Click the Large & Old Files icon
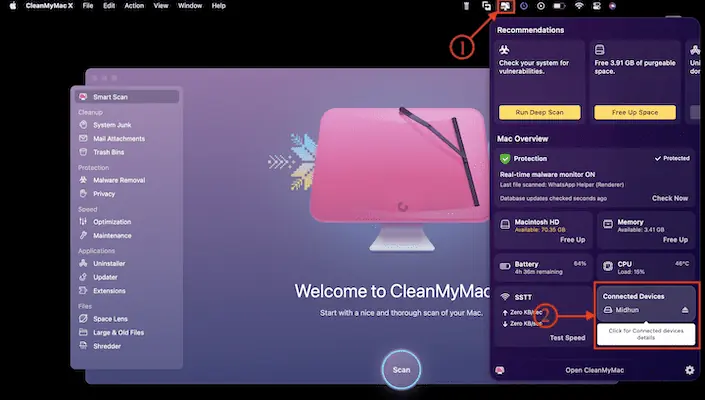The width and height of the screenshot is (705, 400). [83, 332]
